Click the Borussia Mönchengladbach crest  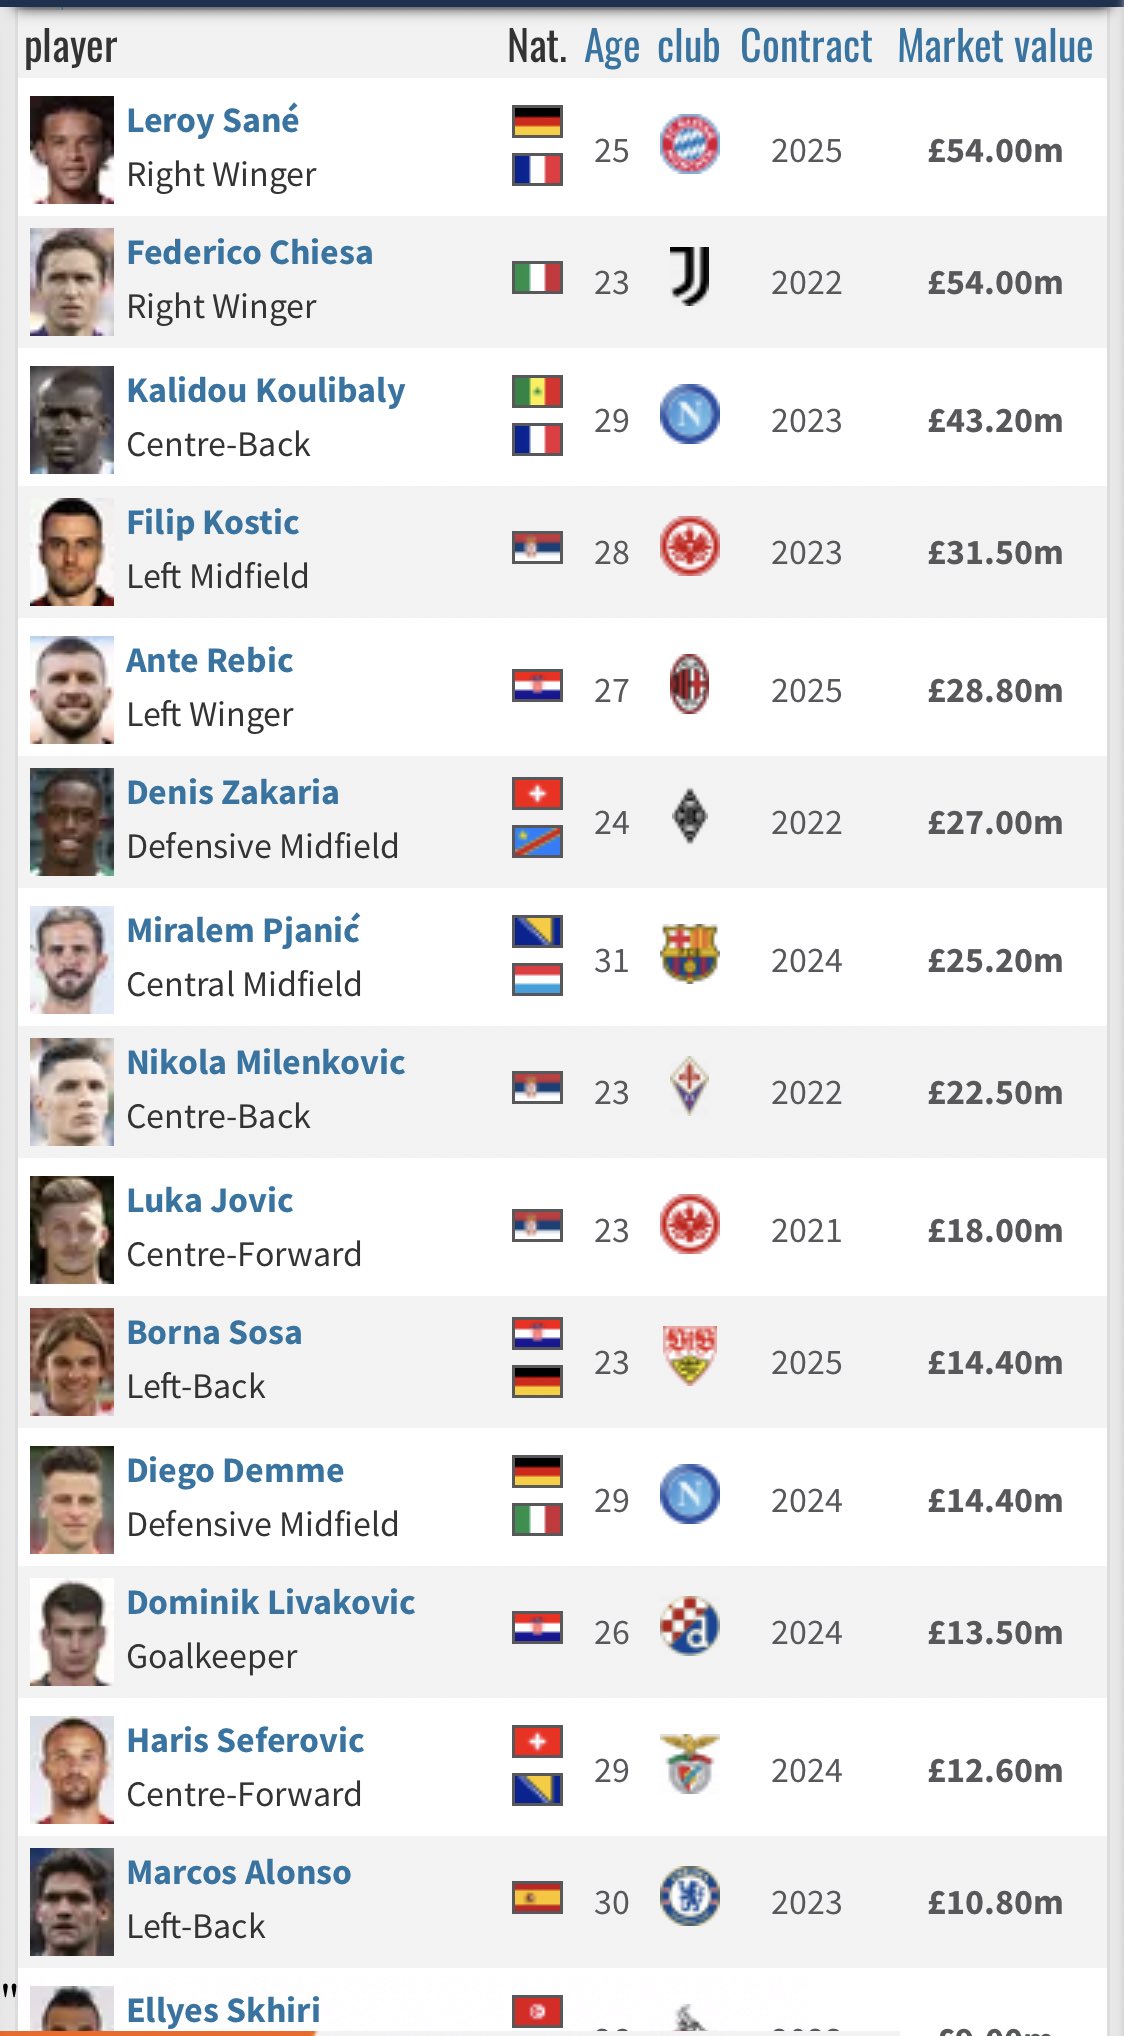coord(690,817)
